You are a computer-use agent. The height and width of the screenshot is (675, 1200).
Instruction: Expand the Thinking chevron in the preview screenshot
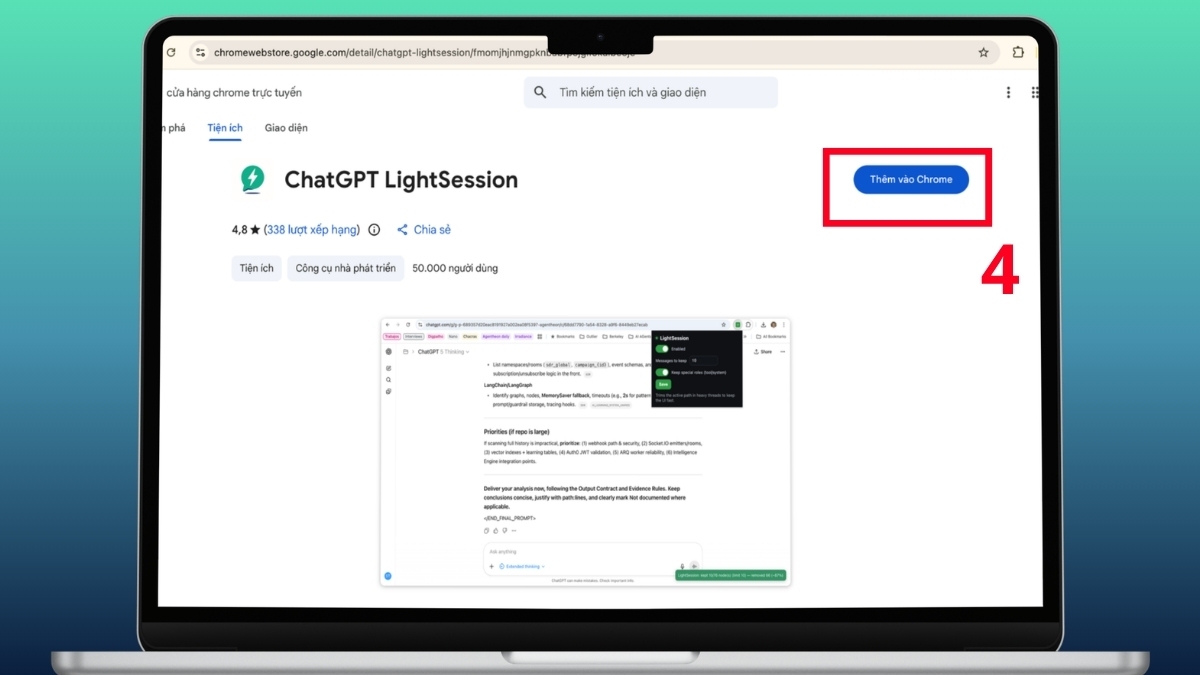click(468, 352)
